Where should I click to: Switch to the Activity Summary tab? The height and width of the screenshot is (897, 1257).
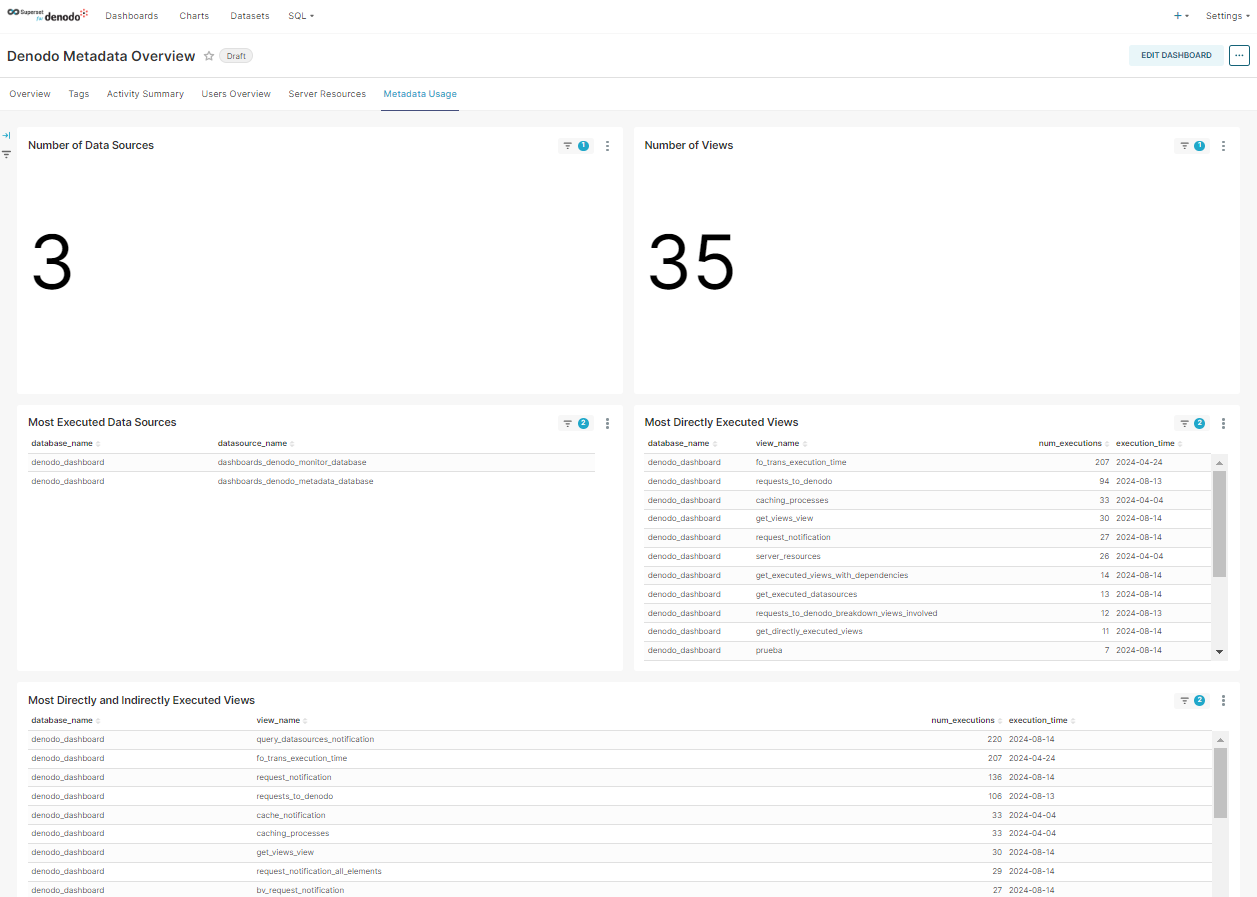pyautogui.click(x=145, y=94)
